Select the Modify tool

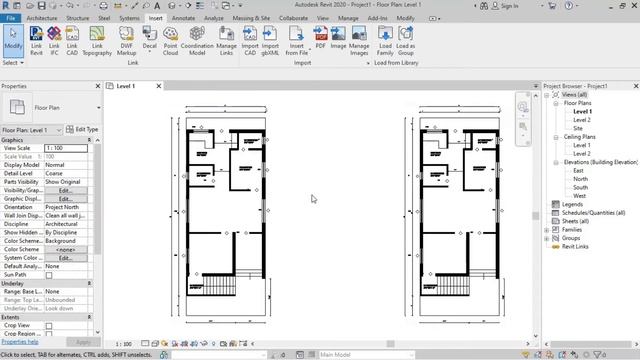[x=13, y=40]
